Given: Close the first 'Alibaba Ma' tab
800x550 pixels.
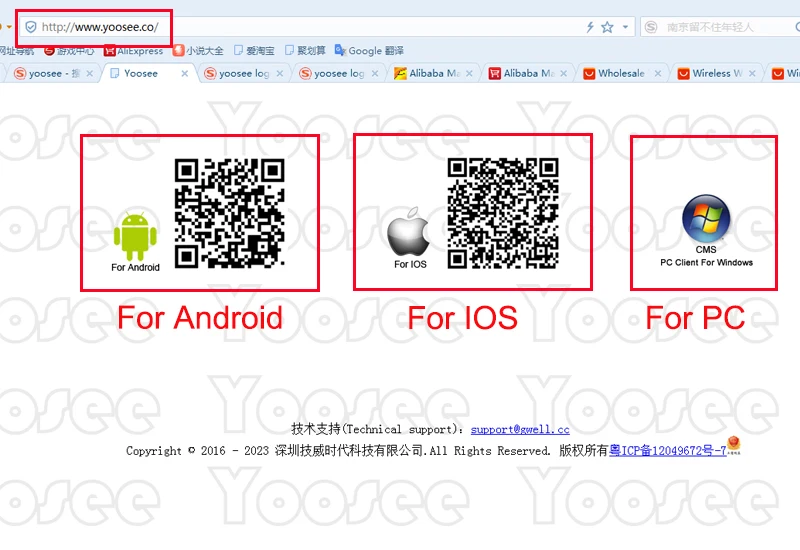Looking at the screenshot, I should pyautogui.click(x=469, y=73).
